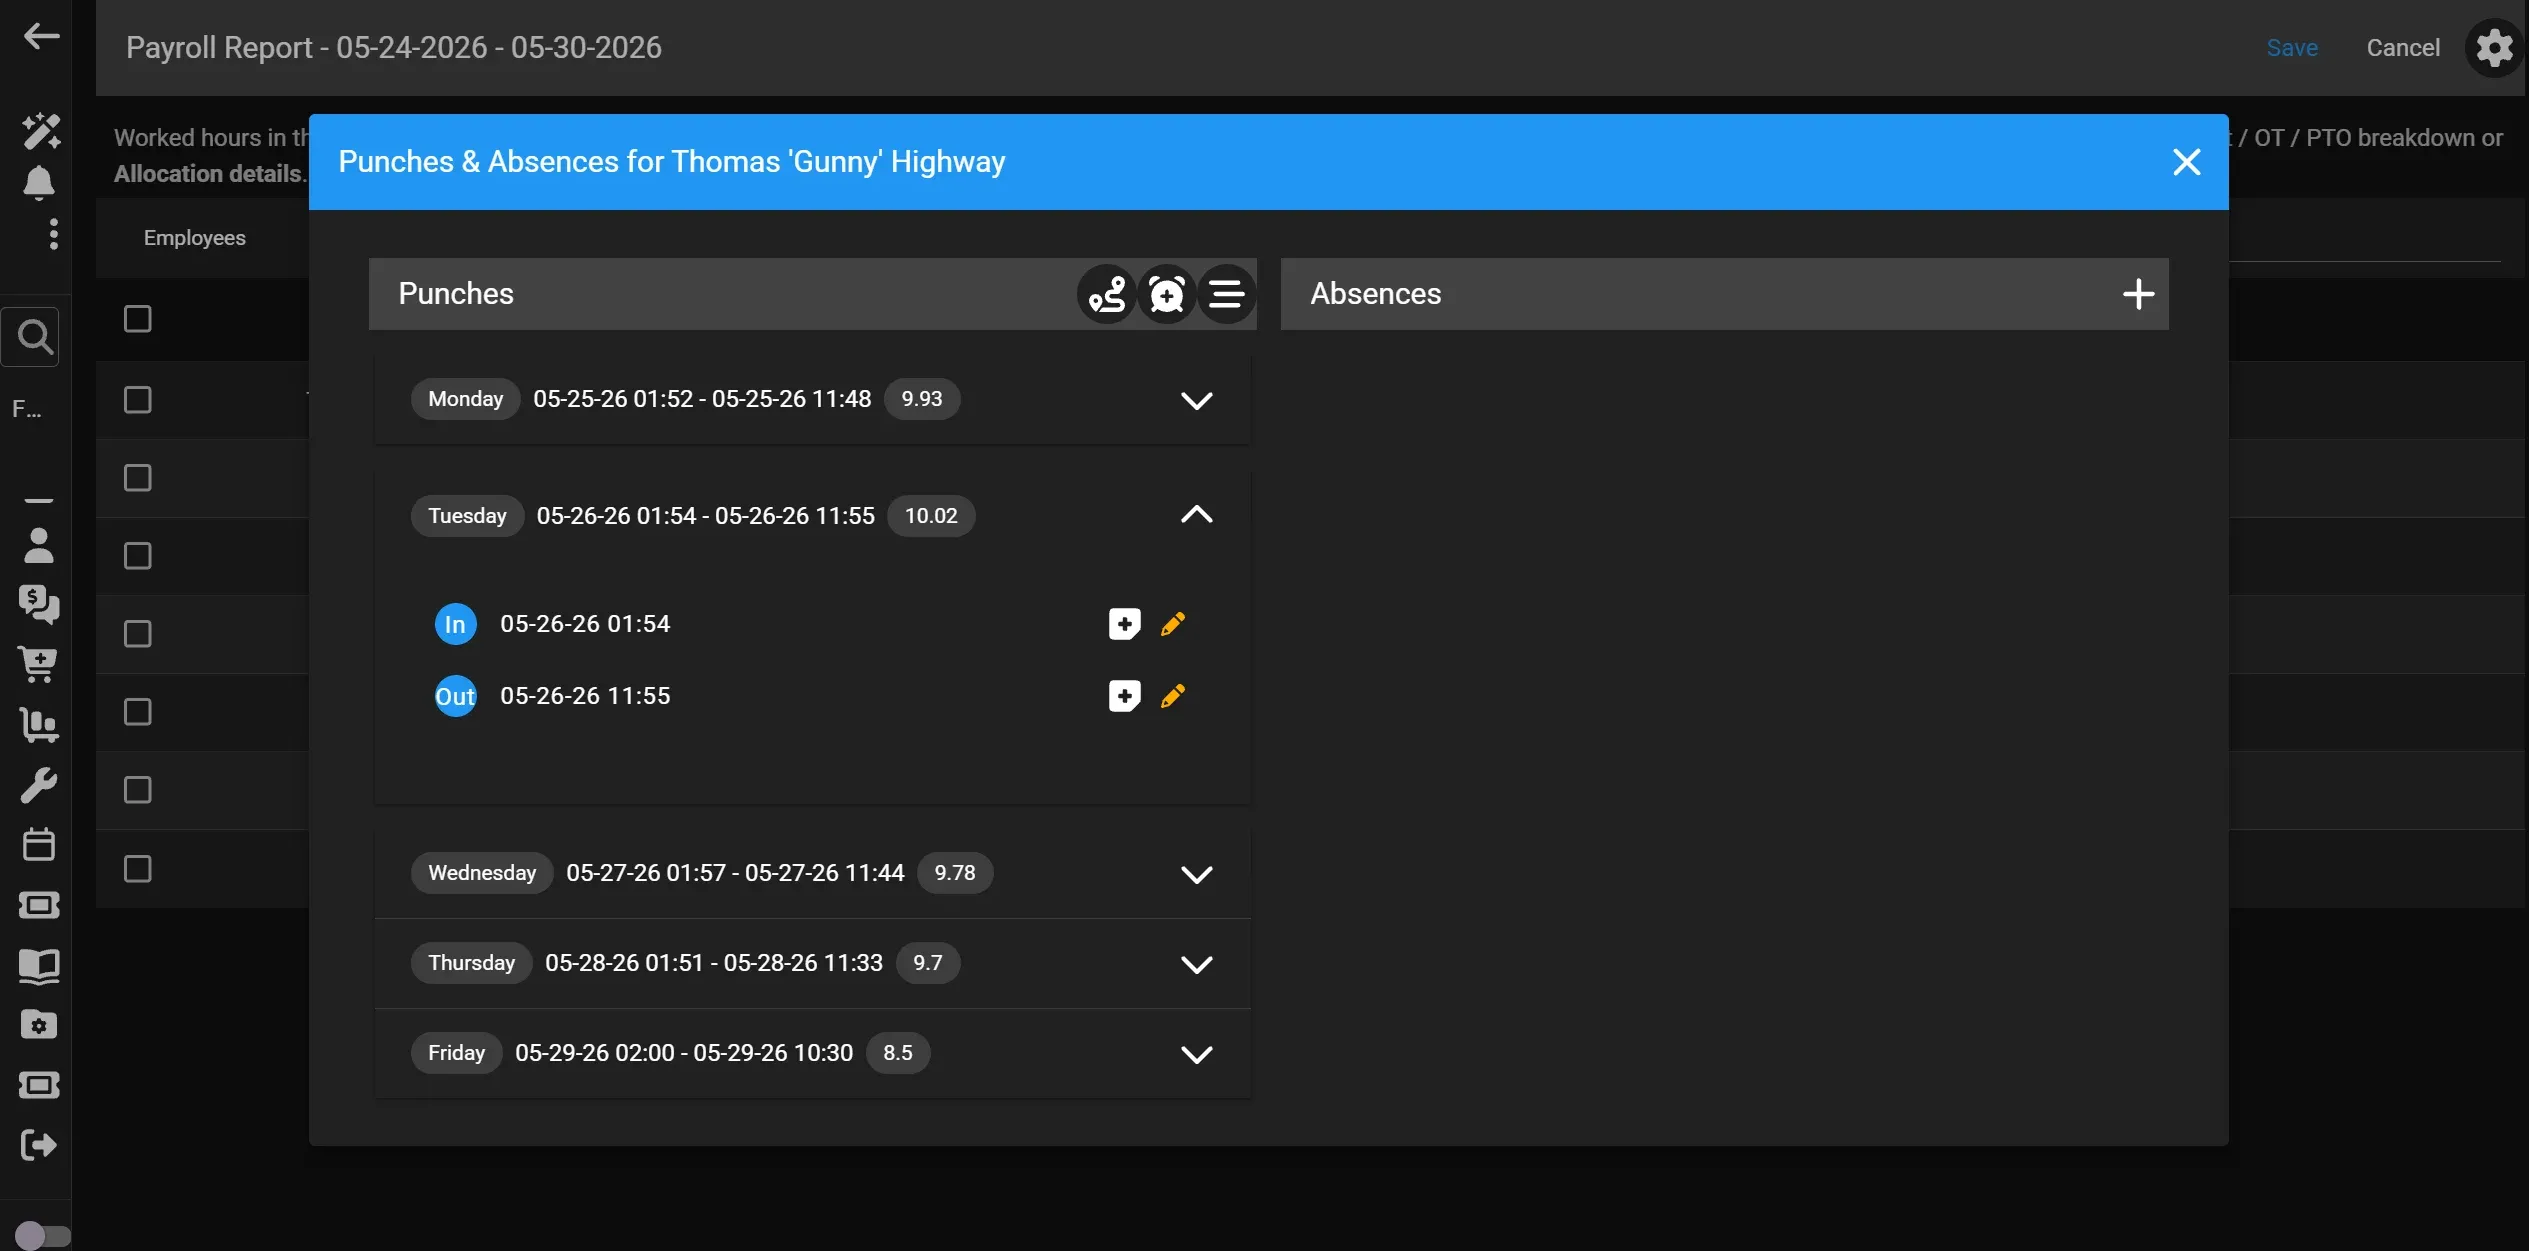Add a new absence with plus icon

[2138, 294]
